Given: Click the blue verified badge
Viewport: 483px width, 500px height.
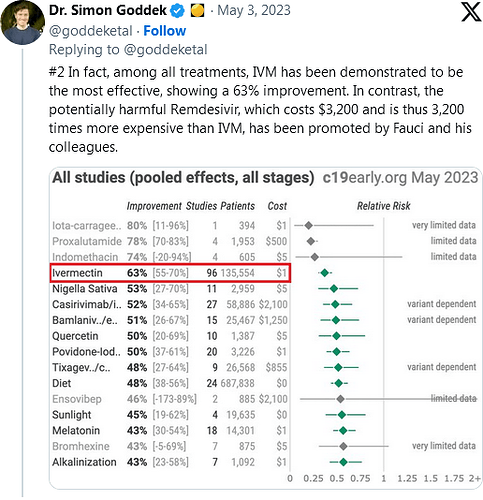Looking at the screenshot, I should click(177, 11).
